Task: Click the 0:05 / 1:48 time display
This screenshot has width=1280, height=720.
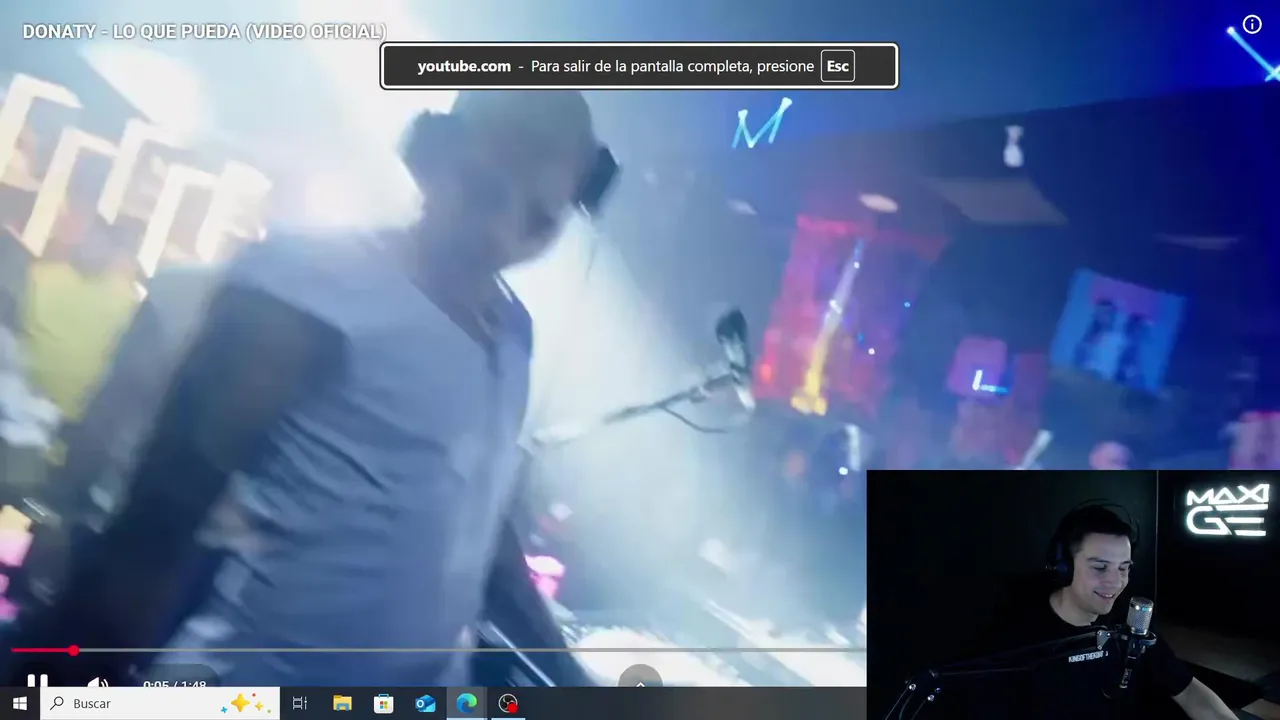Action: coord(174,685)
